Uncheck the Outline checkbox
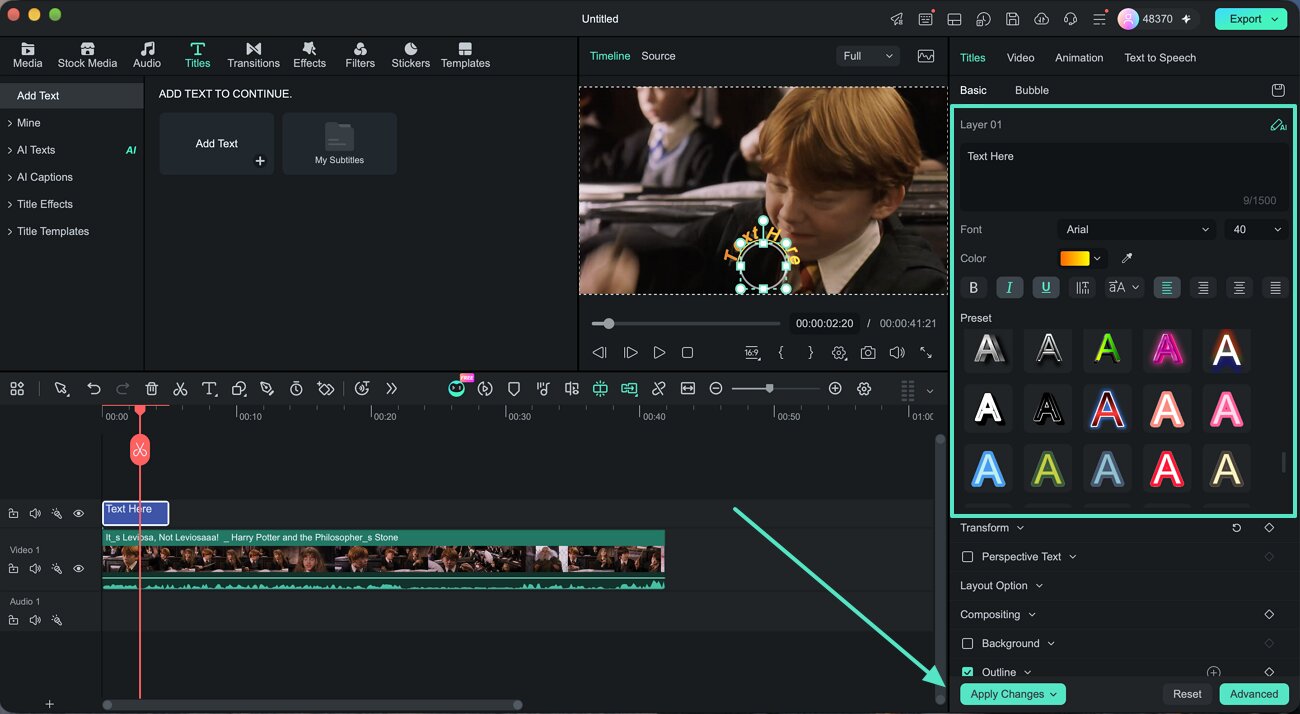 pos(967,673)
